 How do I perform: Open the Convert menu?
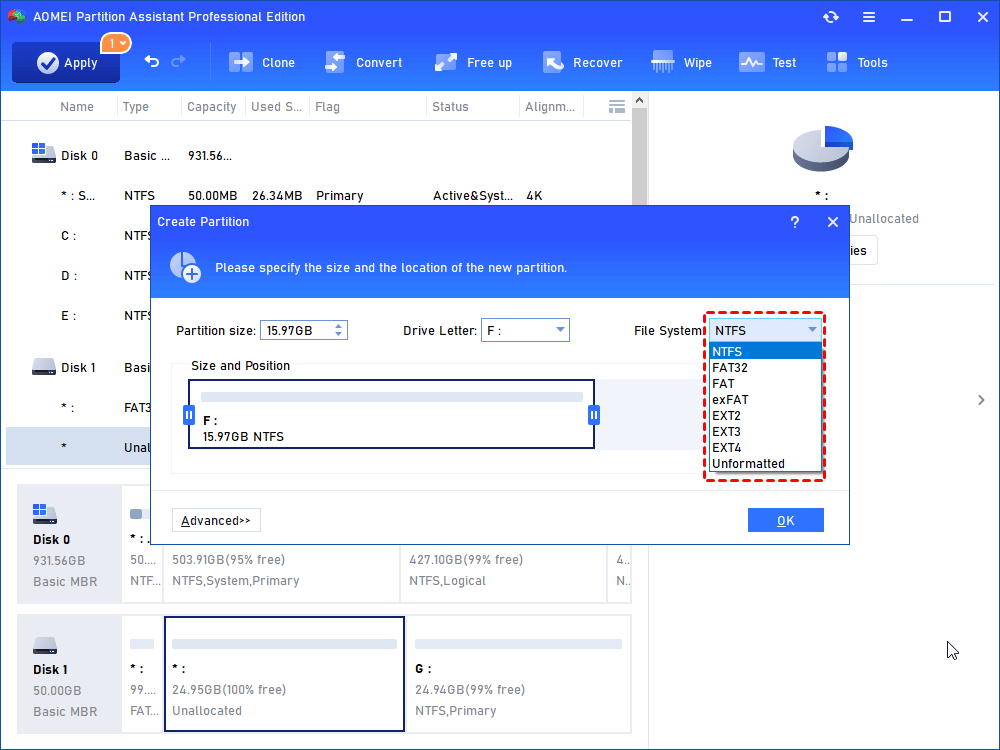coord(363,62)
